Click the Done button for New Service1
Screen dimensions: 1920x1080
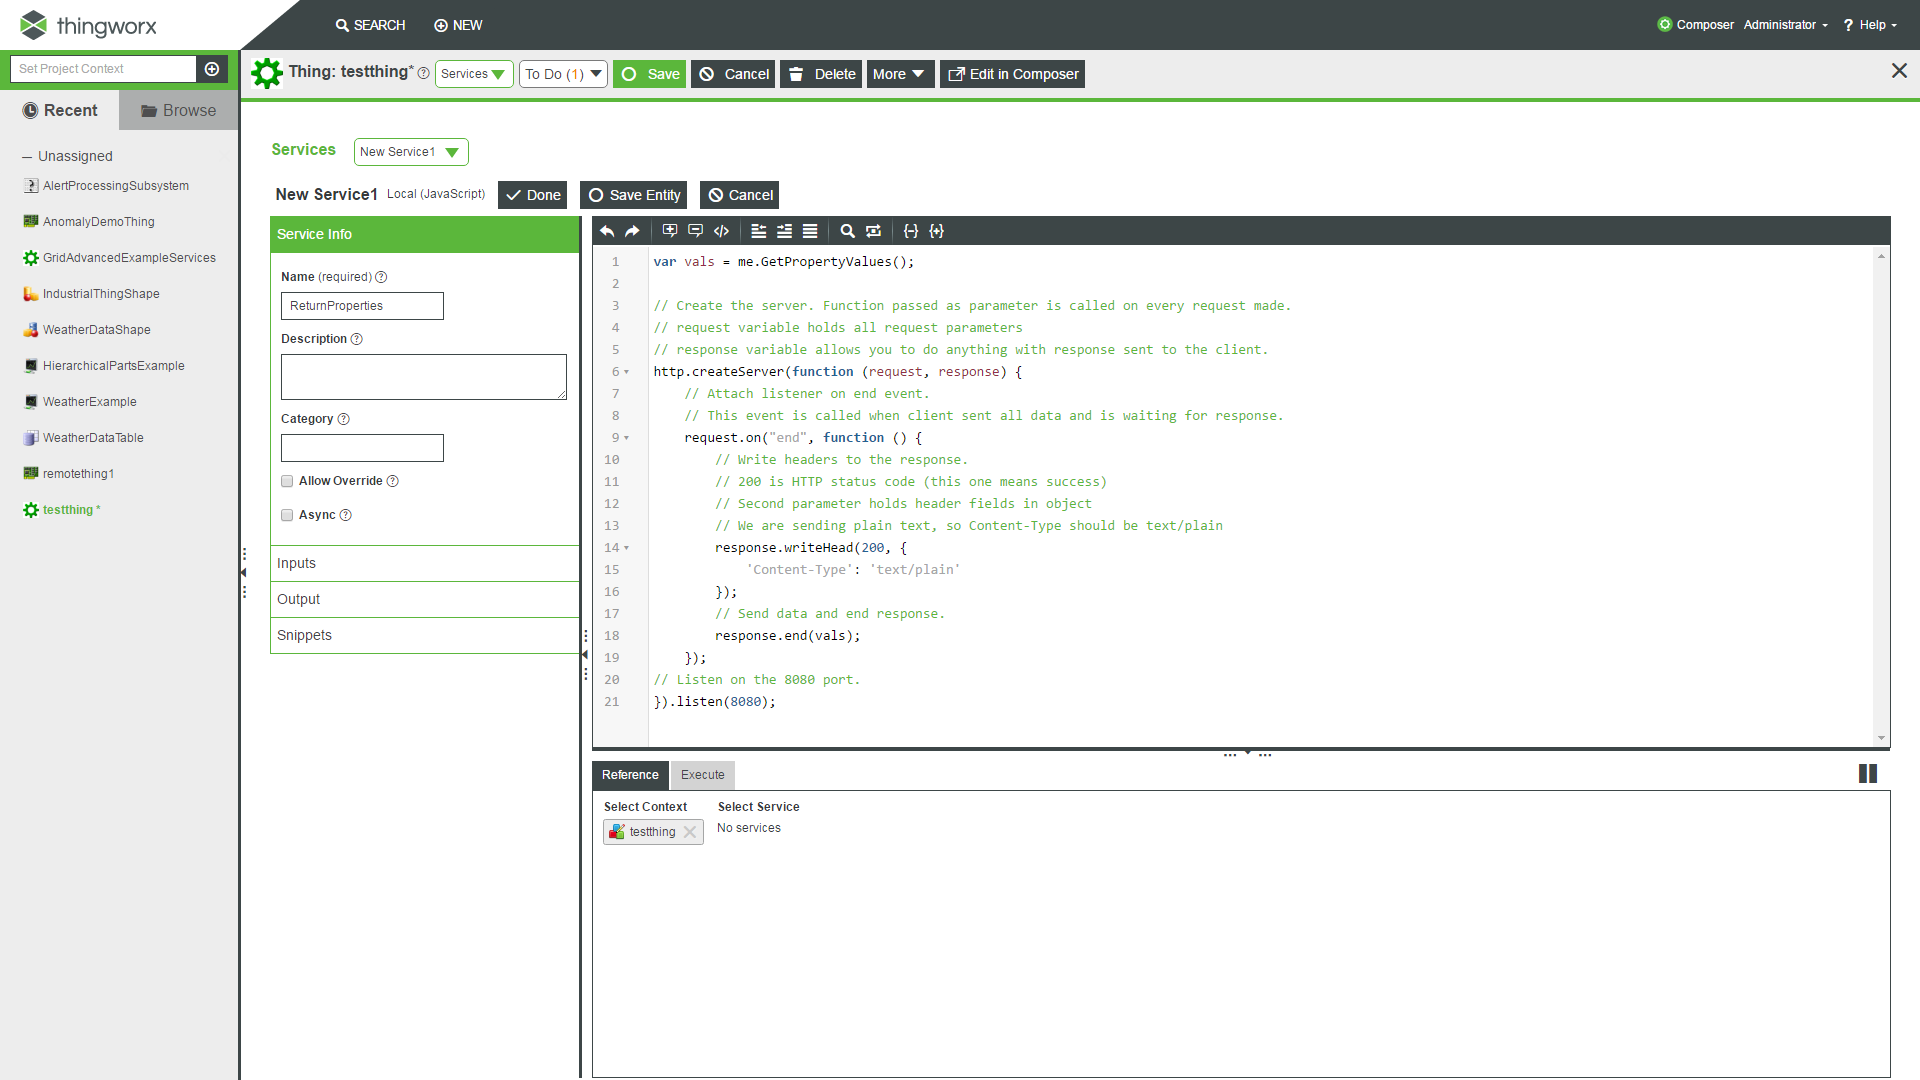click(532, 195)
